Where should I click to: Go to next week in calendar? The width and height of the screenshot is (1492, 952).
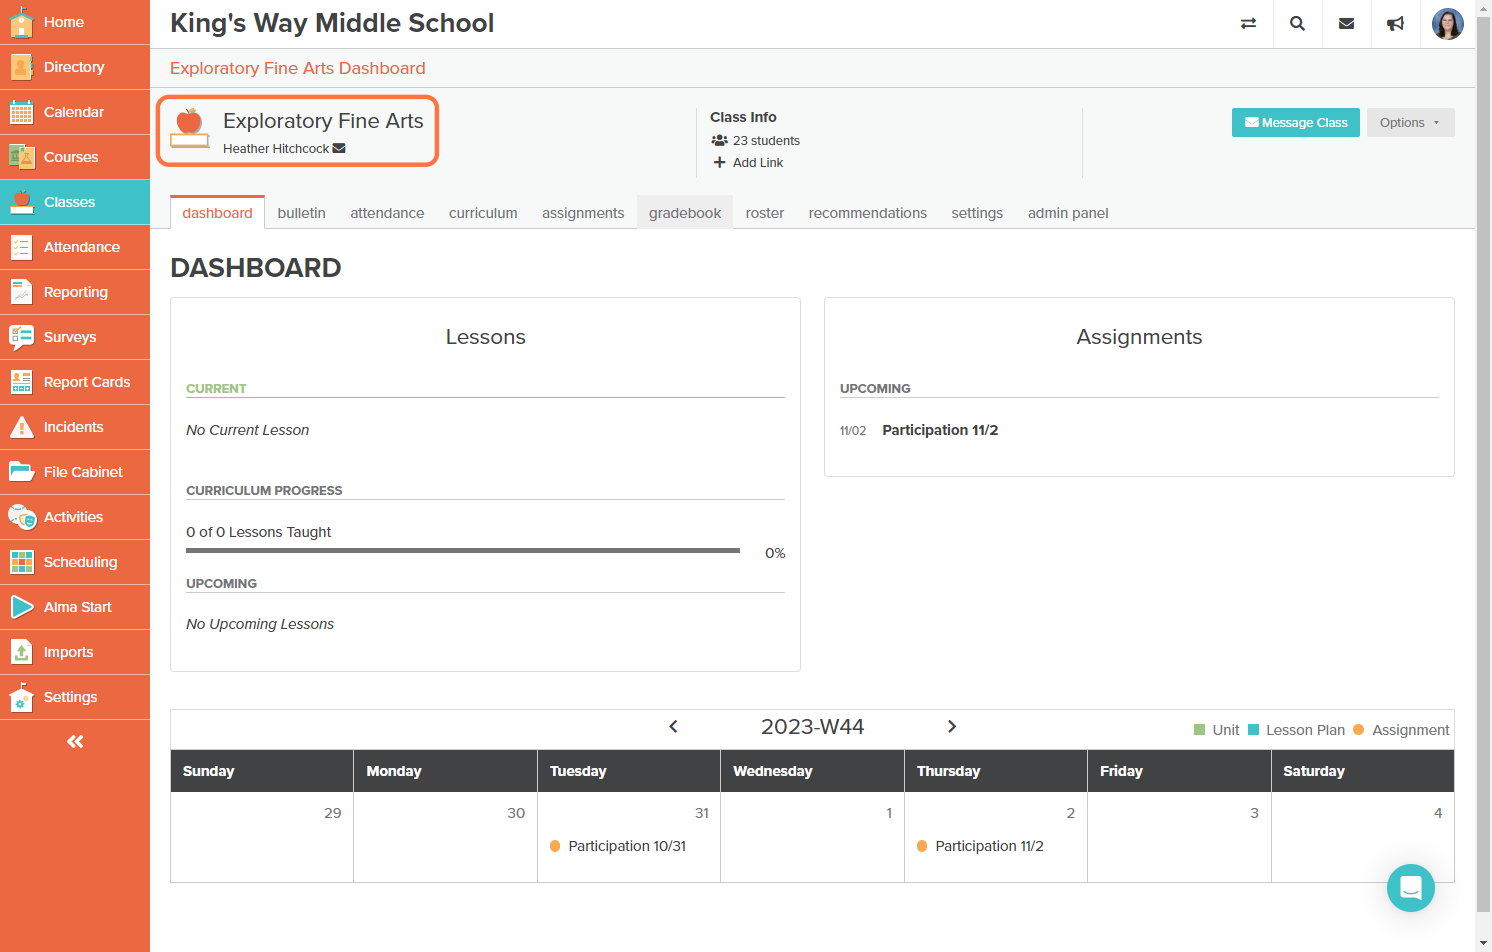[x=952, y=727]
